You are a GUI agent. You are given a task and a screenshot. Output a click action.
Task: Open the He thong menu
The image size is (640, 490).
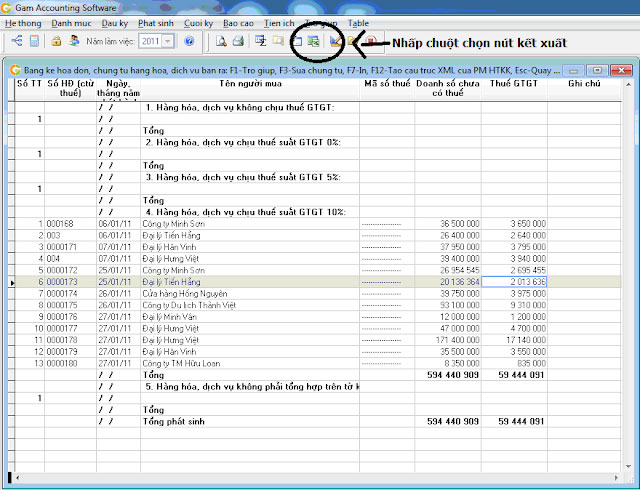(x=22, y=22)
